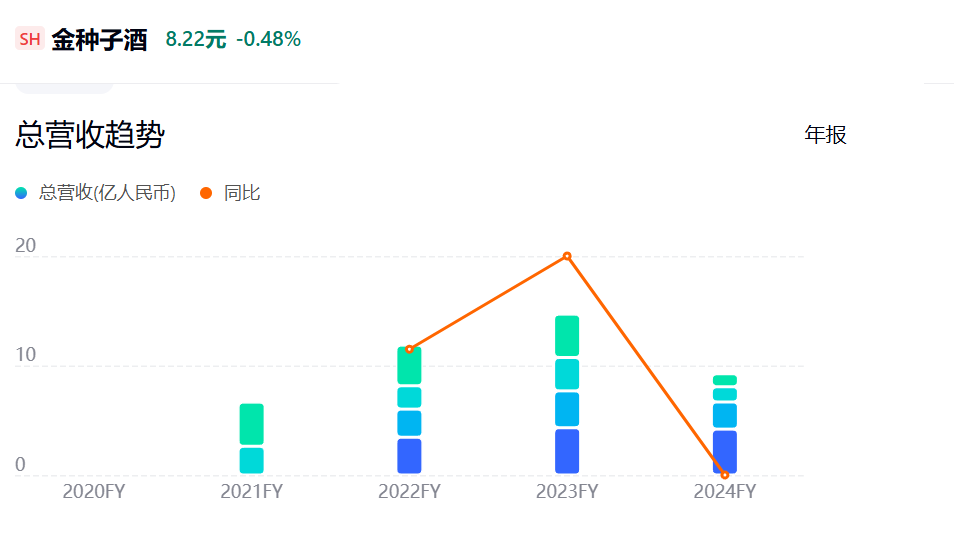The image size is (954, 537).
Task: Toggle the 总营收(亿人民币) legend item
Action: pyautogui.click(x=96, y=193)
